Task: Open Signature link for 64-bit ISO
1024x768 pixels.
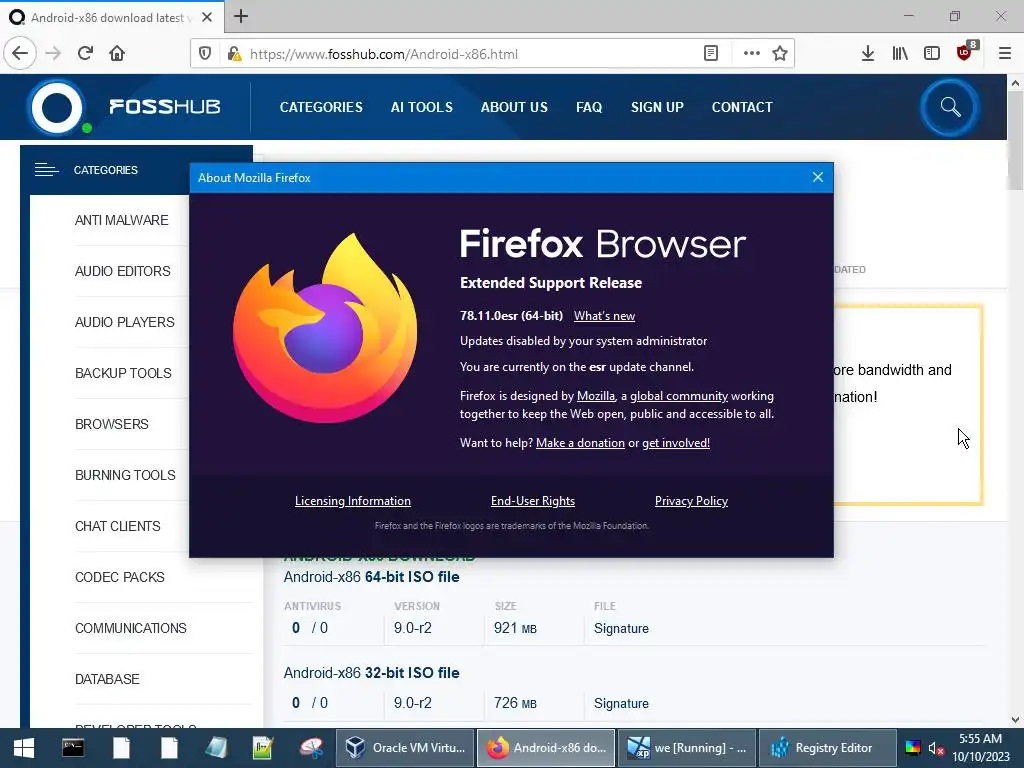Action: [621, 628]
